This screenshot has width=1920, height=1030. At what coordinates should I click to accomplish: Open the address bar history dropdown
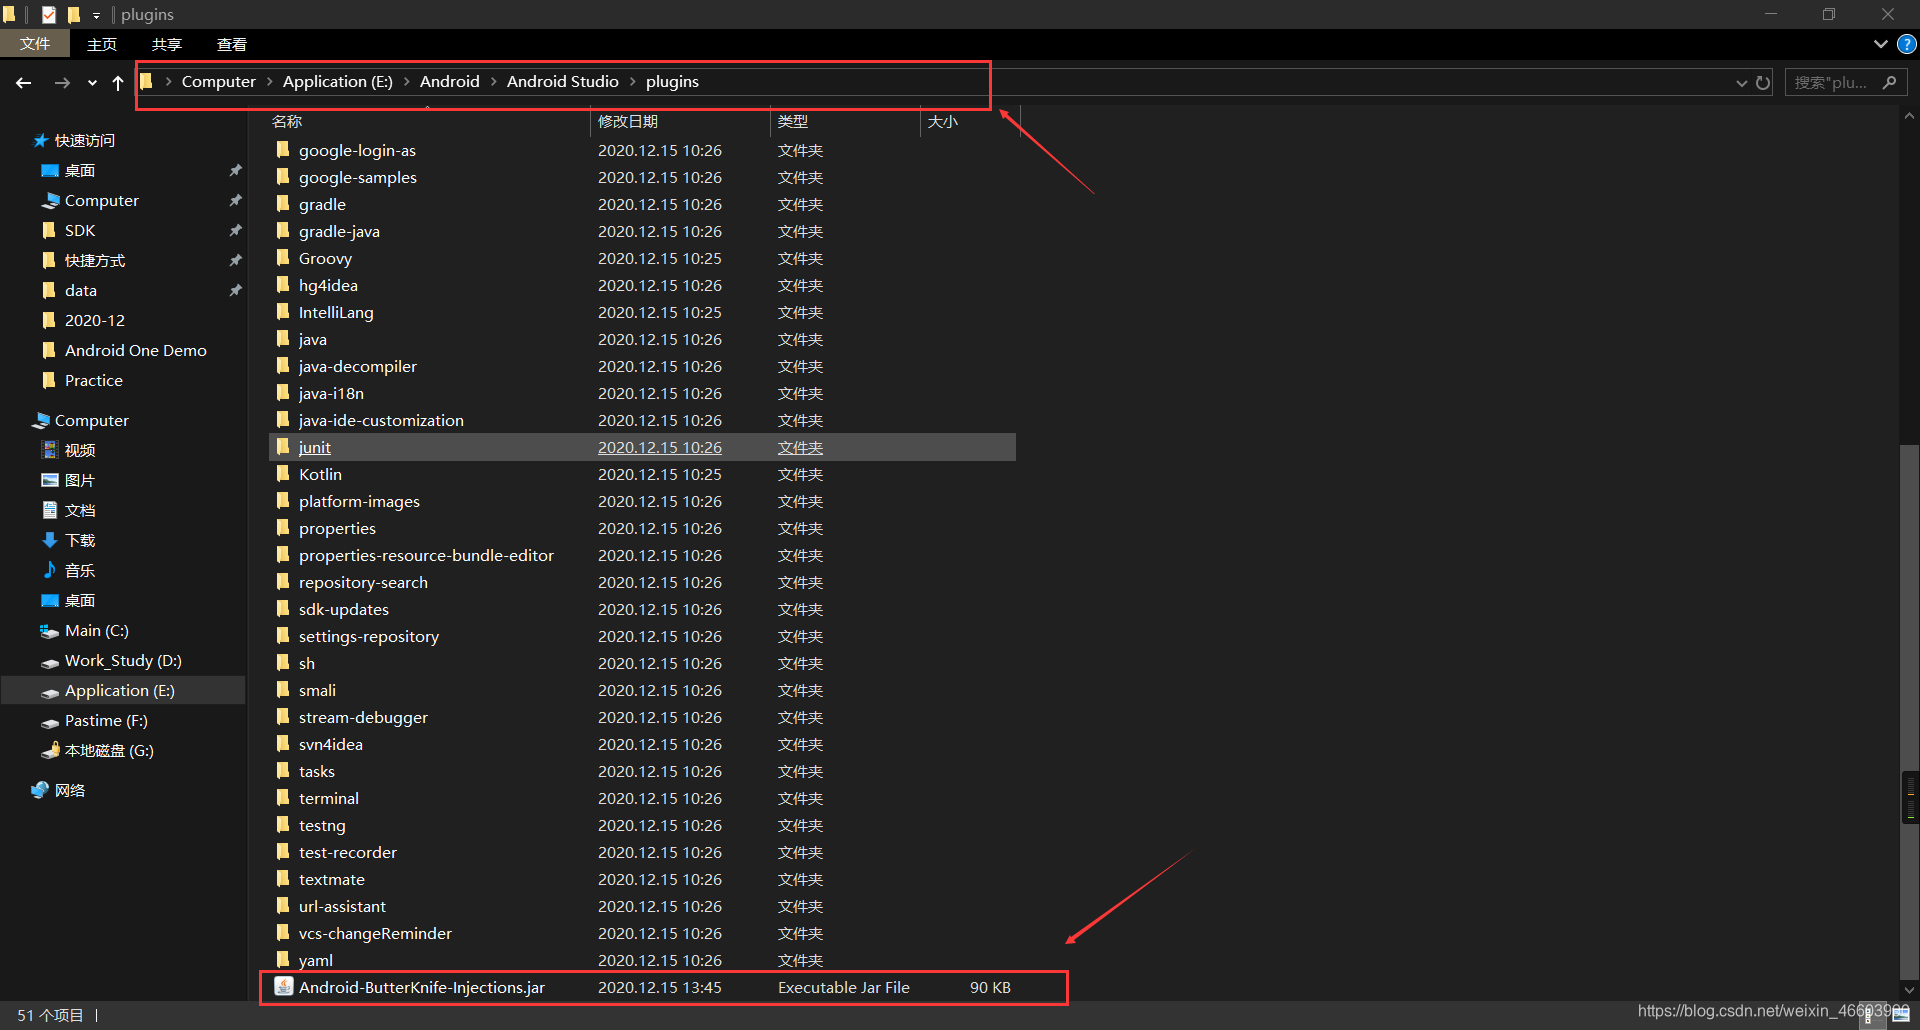click(1741, 82)
